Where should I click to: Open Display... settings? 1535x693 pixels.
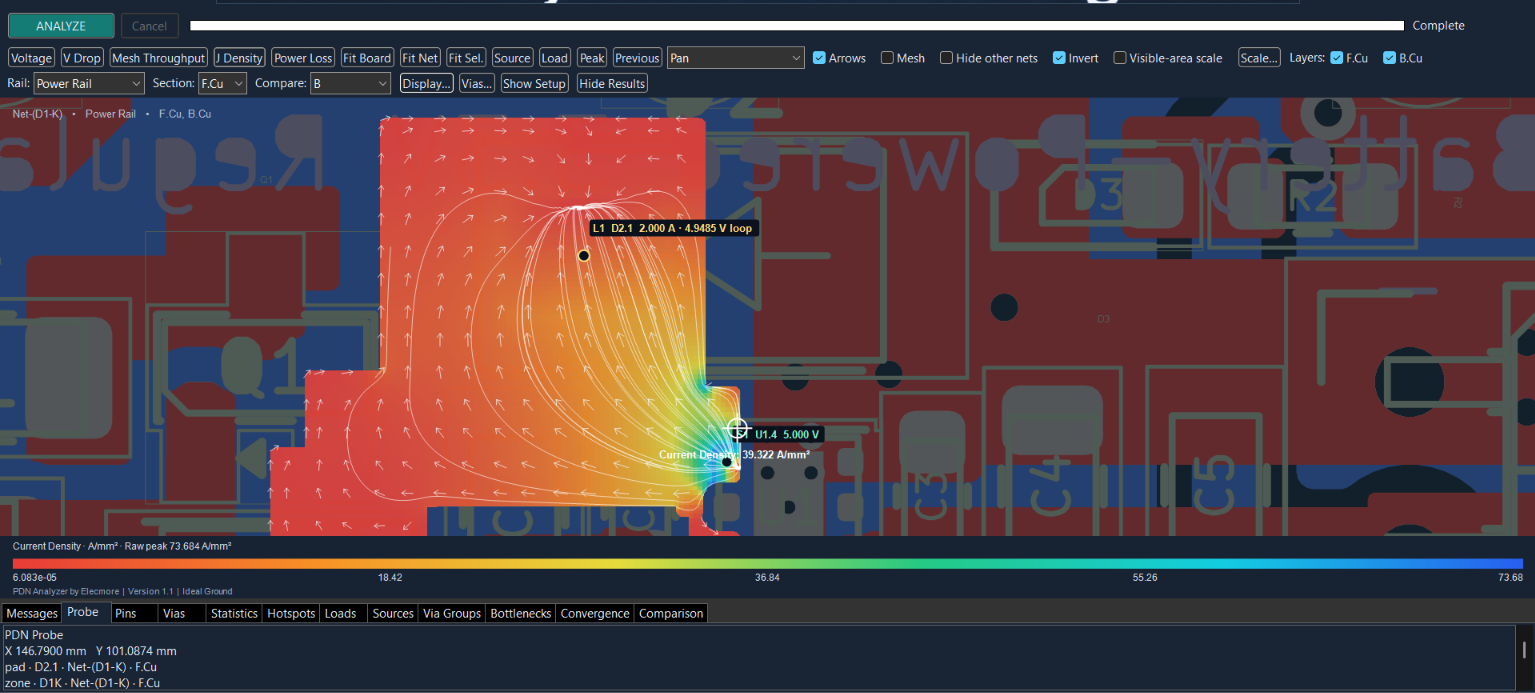(x=427, y=84)
